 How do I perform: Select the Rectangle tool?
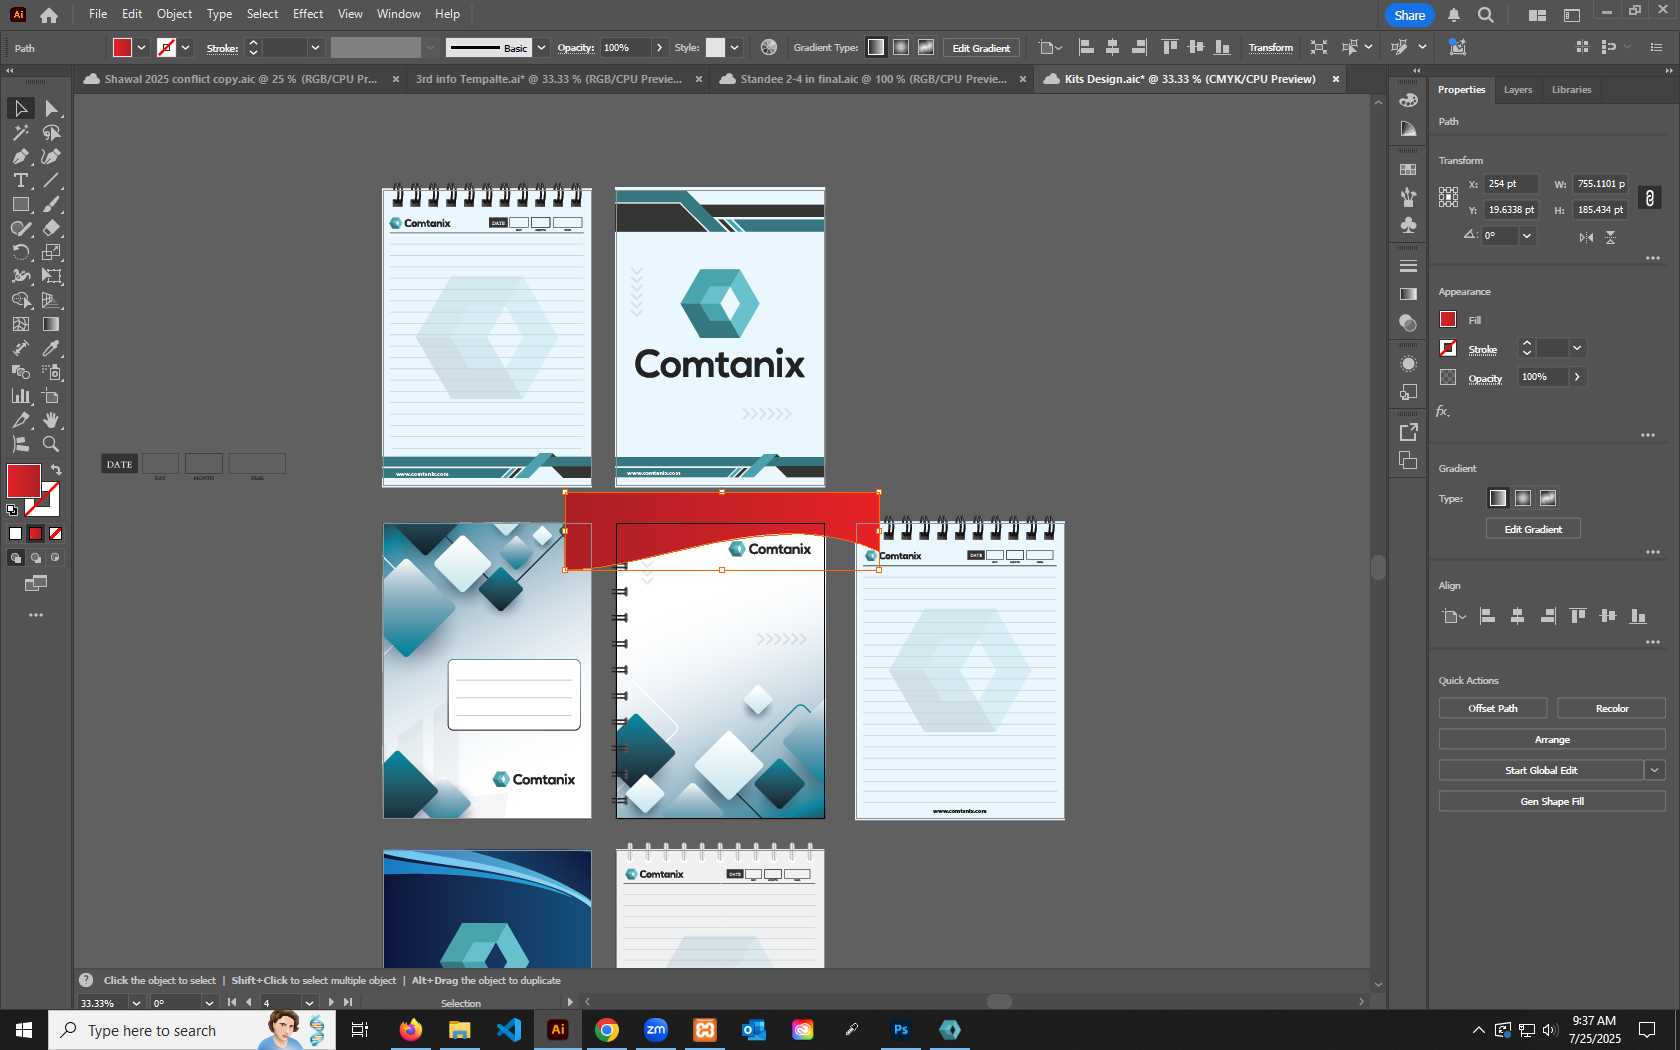(20, 204)
